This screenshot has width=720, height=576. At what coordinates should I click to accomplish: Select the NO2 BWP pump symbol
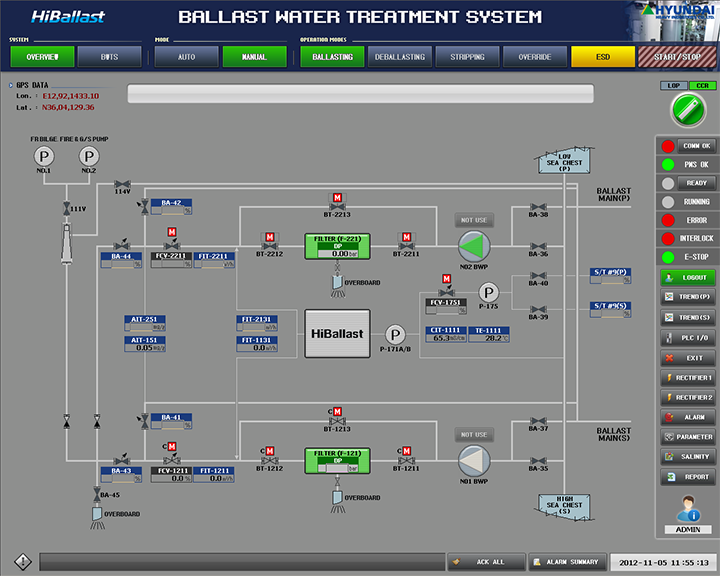pos(474,247)
